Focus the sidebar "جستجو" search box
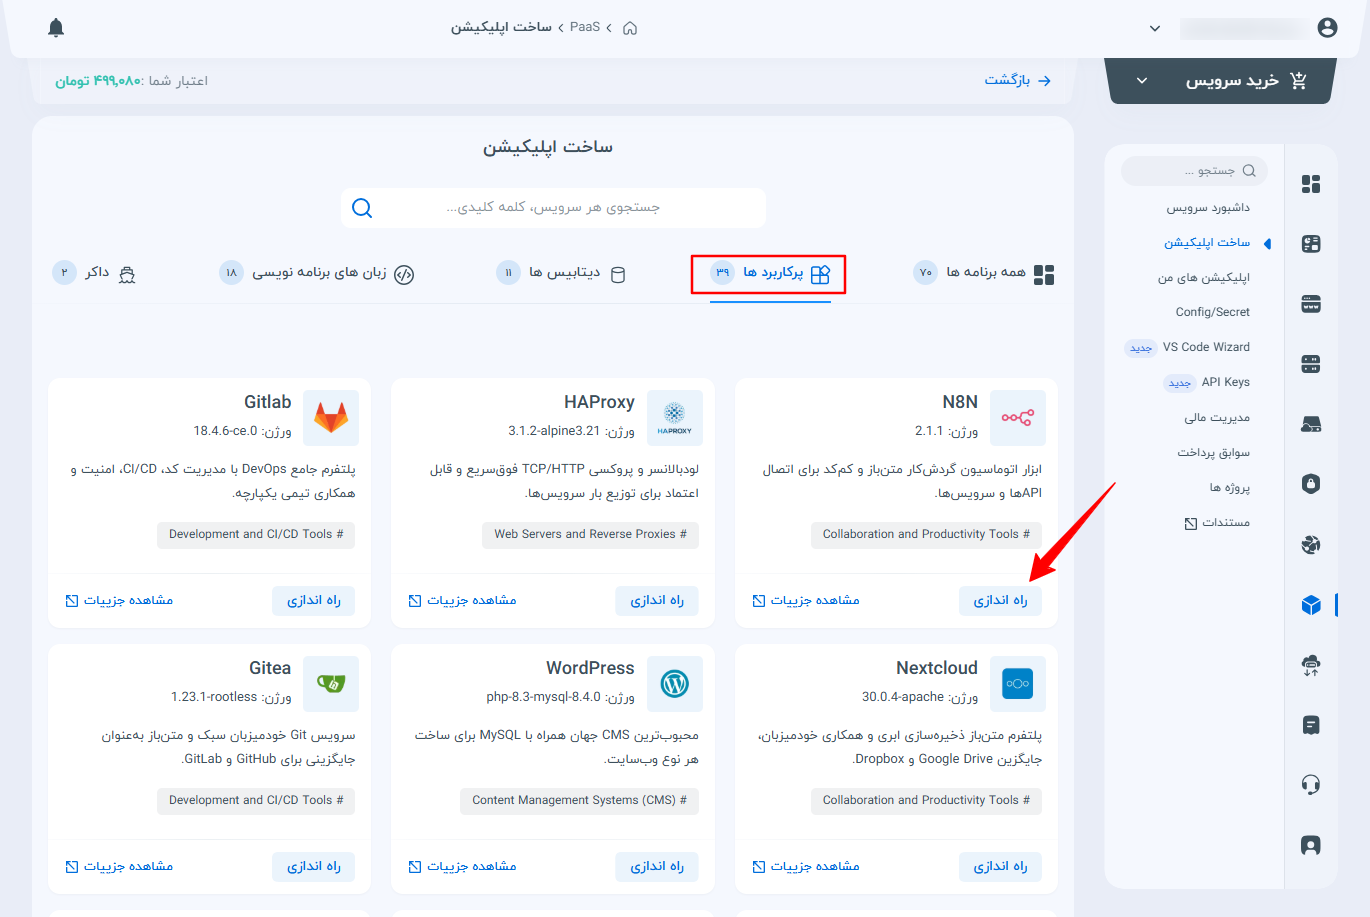1370x917 pixels. point(1194,171)
